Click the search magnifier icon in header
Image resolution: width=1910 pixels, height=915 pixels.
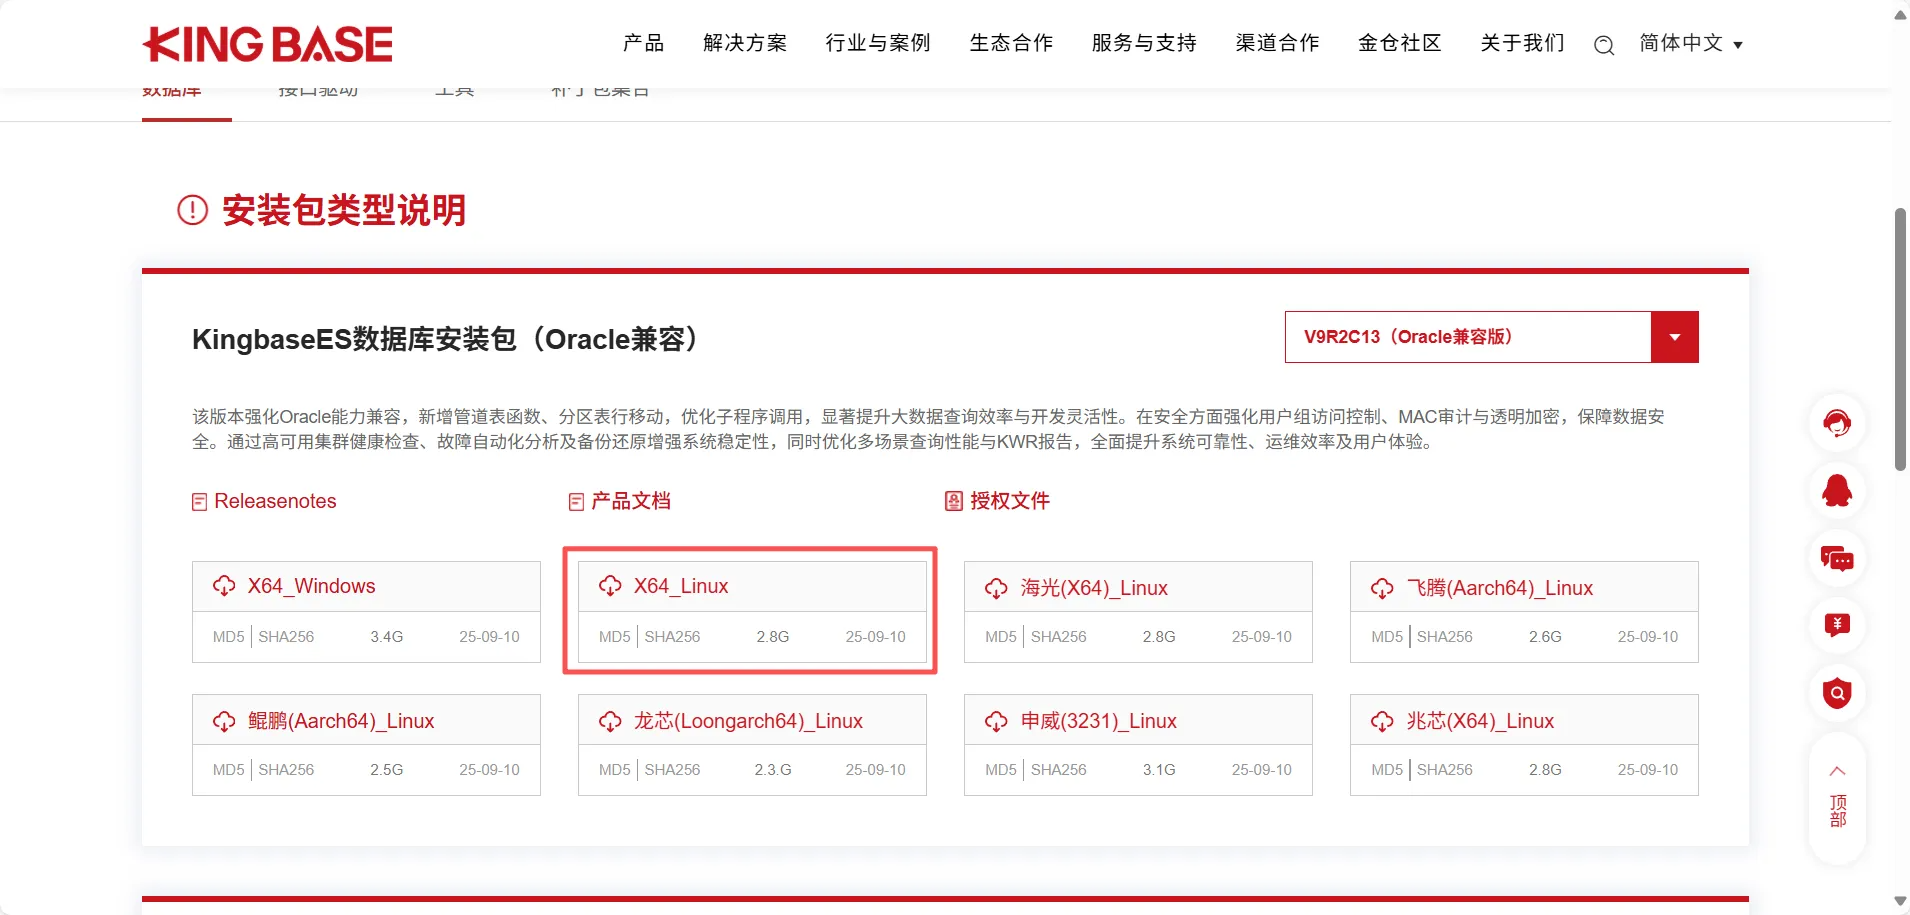[x=1603, y=45]
